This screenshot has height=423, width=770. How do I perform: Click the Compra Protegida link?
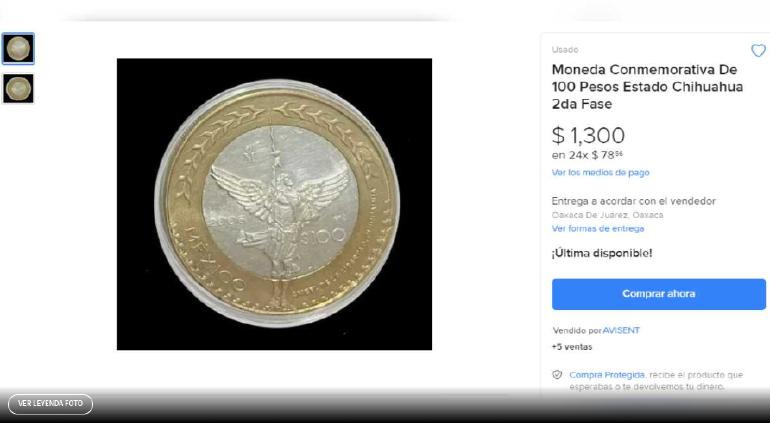coord(606,375)
